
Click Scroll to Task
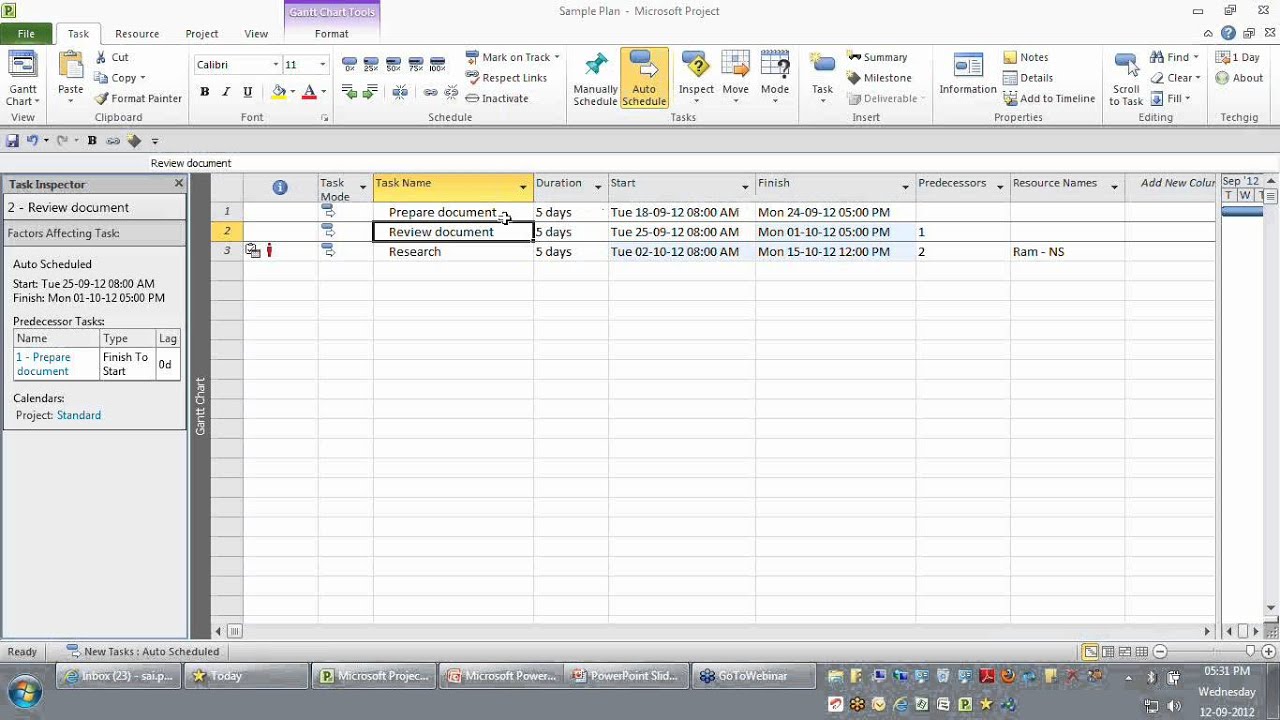(x=1126, y=78)
